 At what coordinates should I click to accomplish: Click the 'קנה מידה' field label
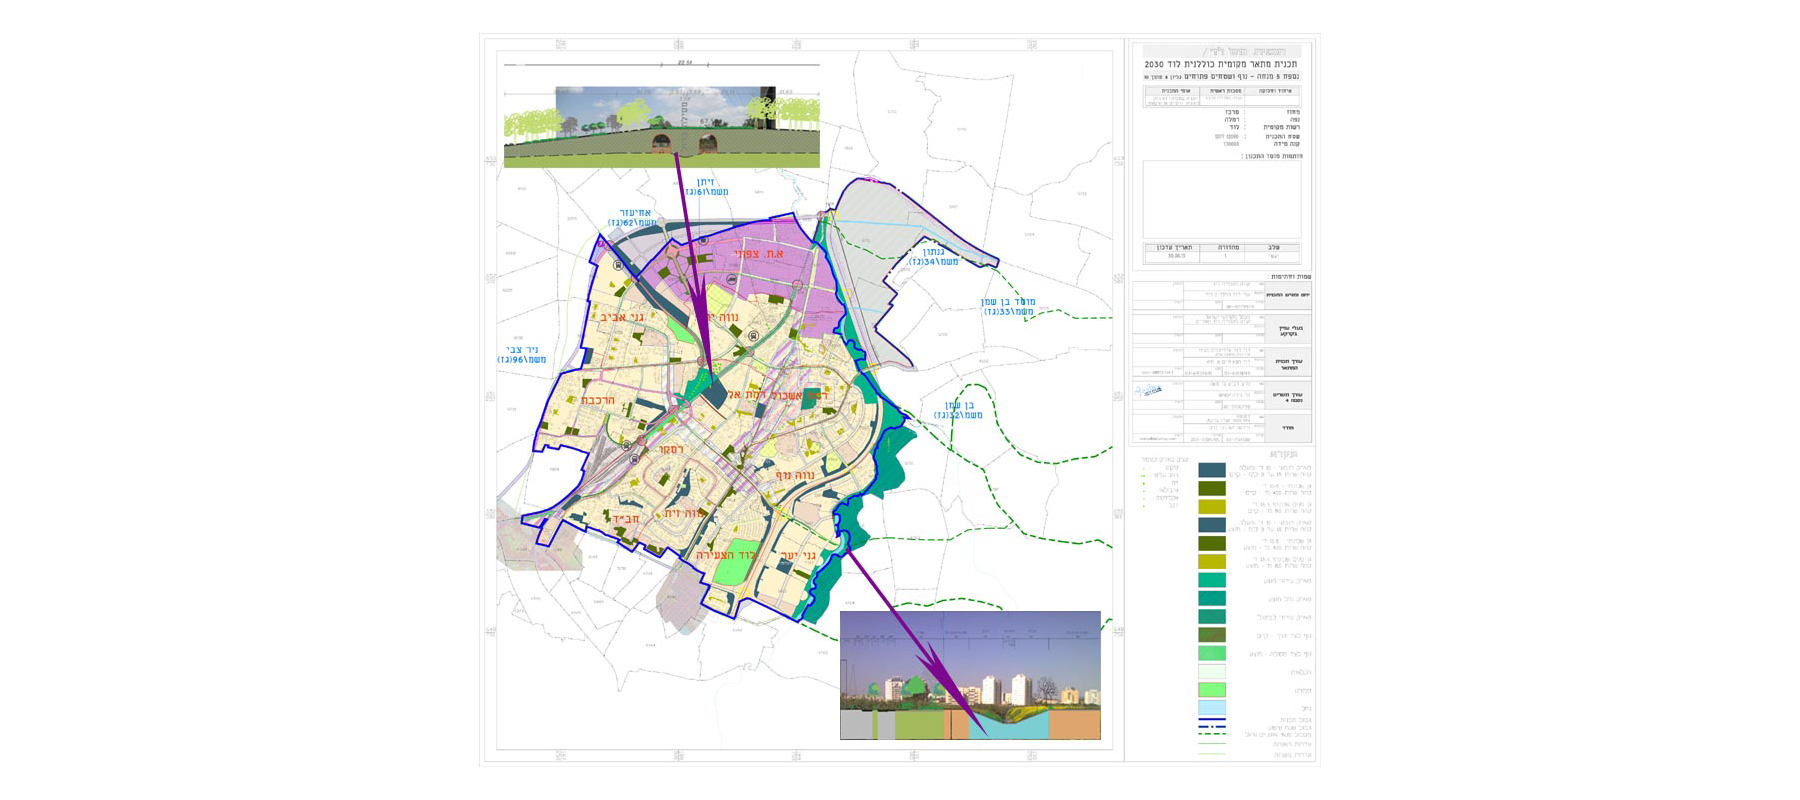click(1288, 144)
